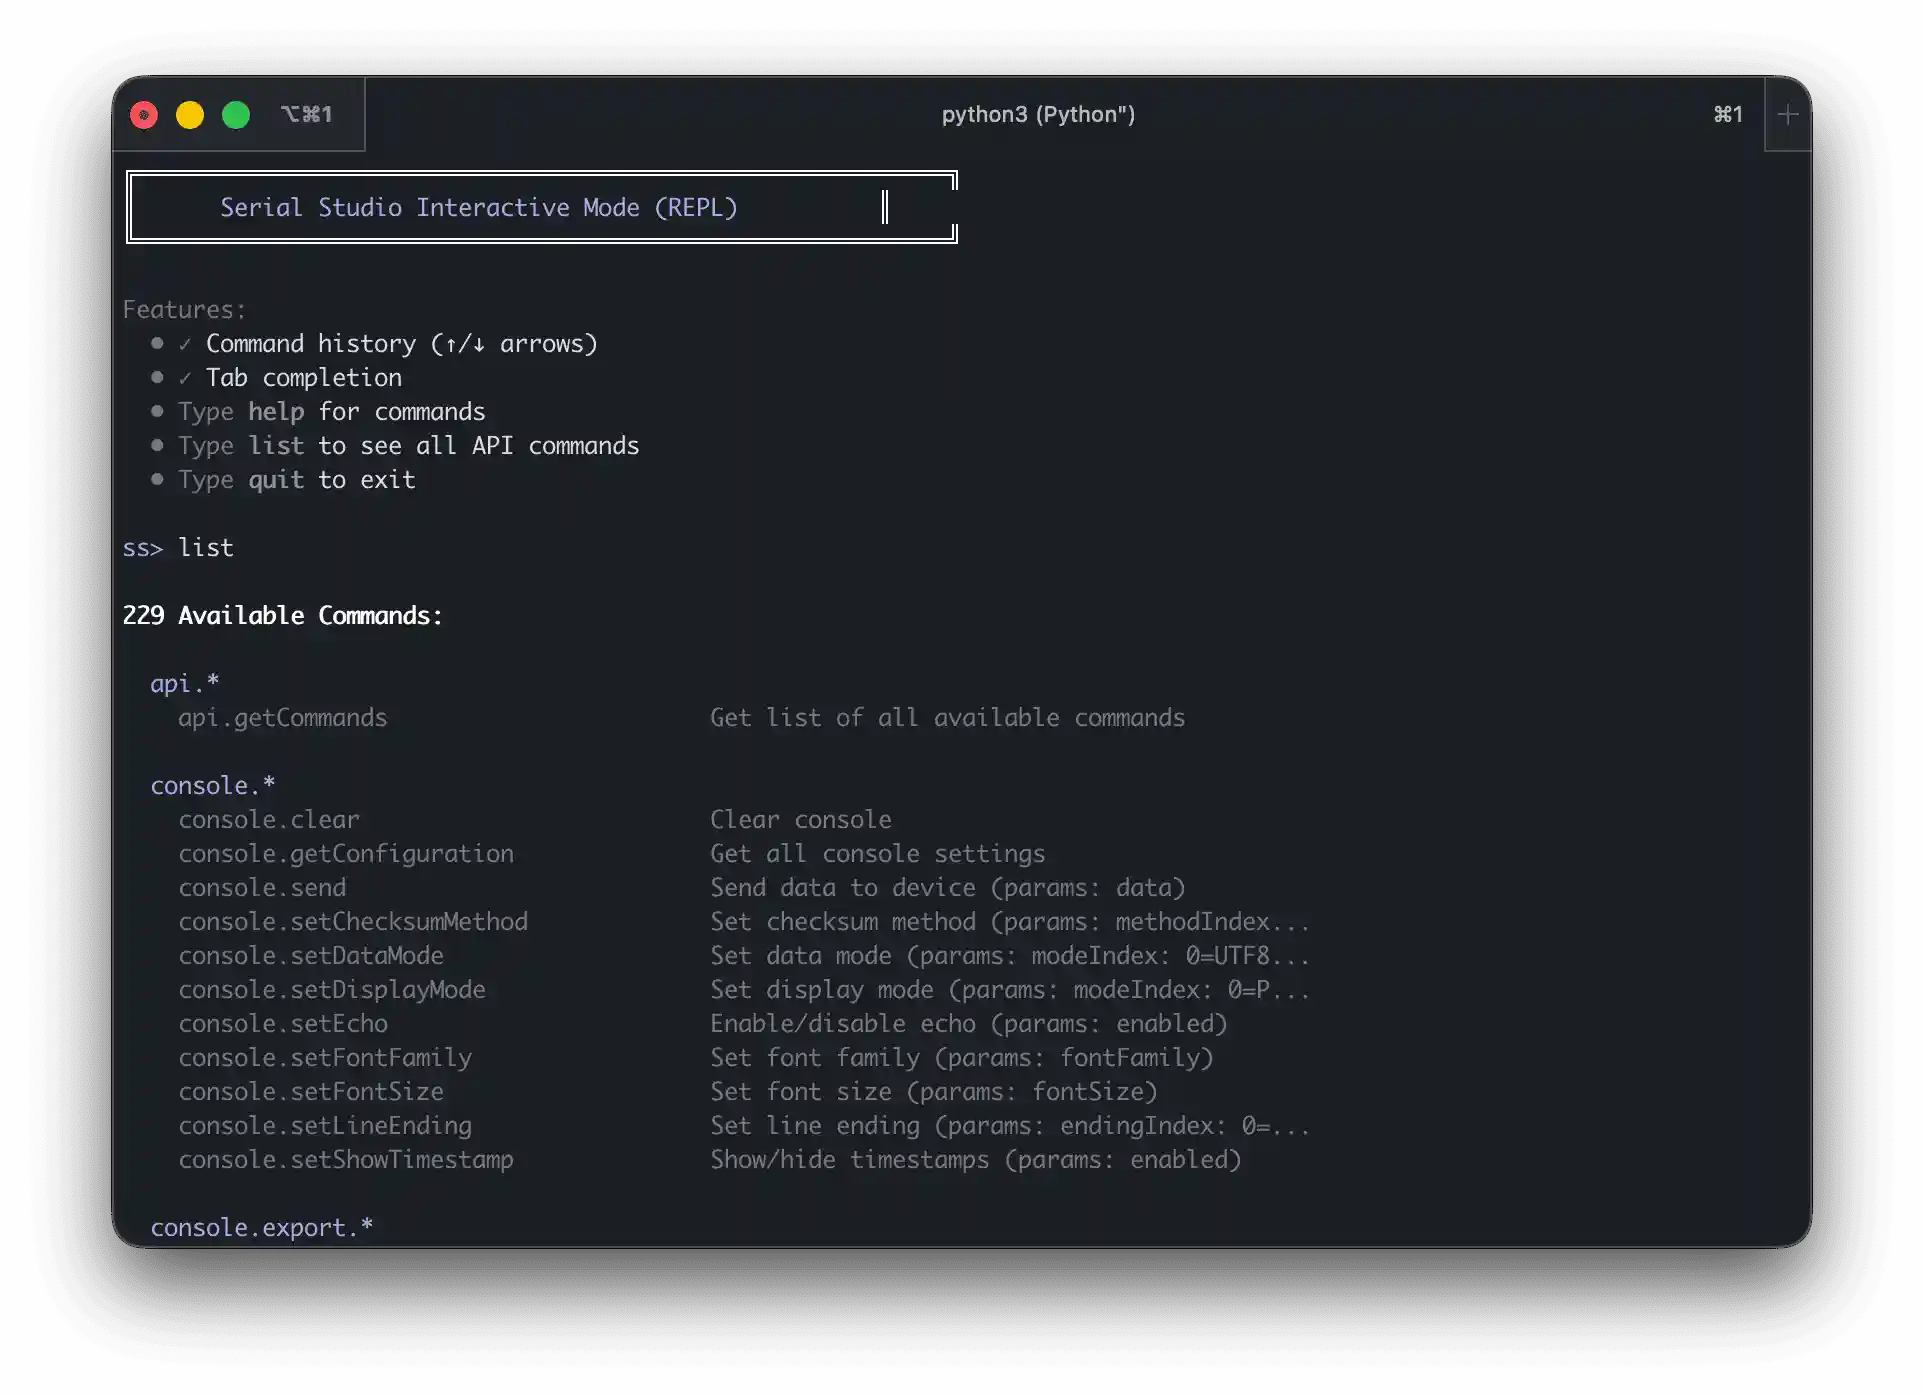Click the ss> list command prompt
This screenshot has width=1924, height=1396.
coord(178,547)
